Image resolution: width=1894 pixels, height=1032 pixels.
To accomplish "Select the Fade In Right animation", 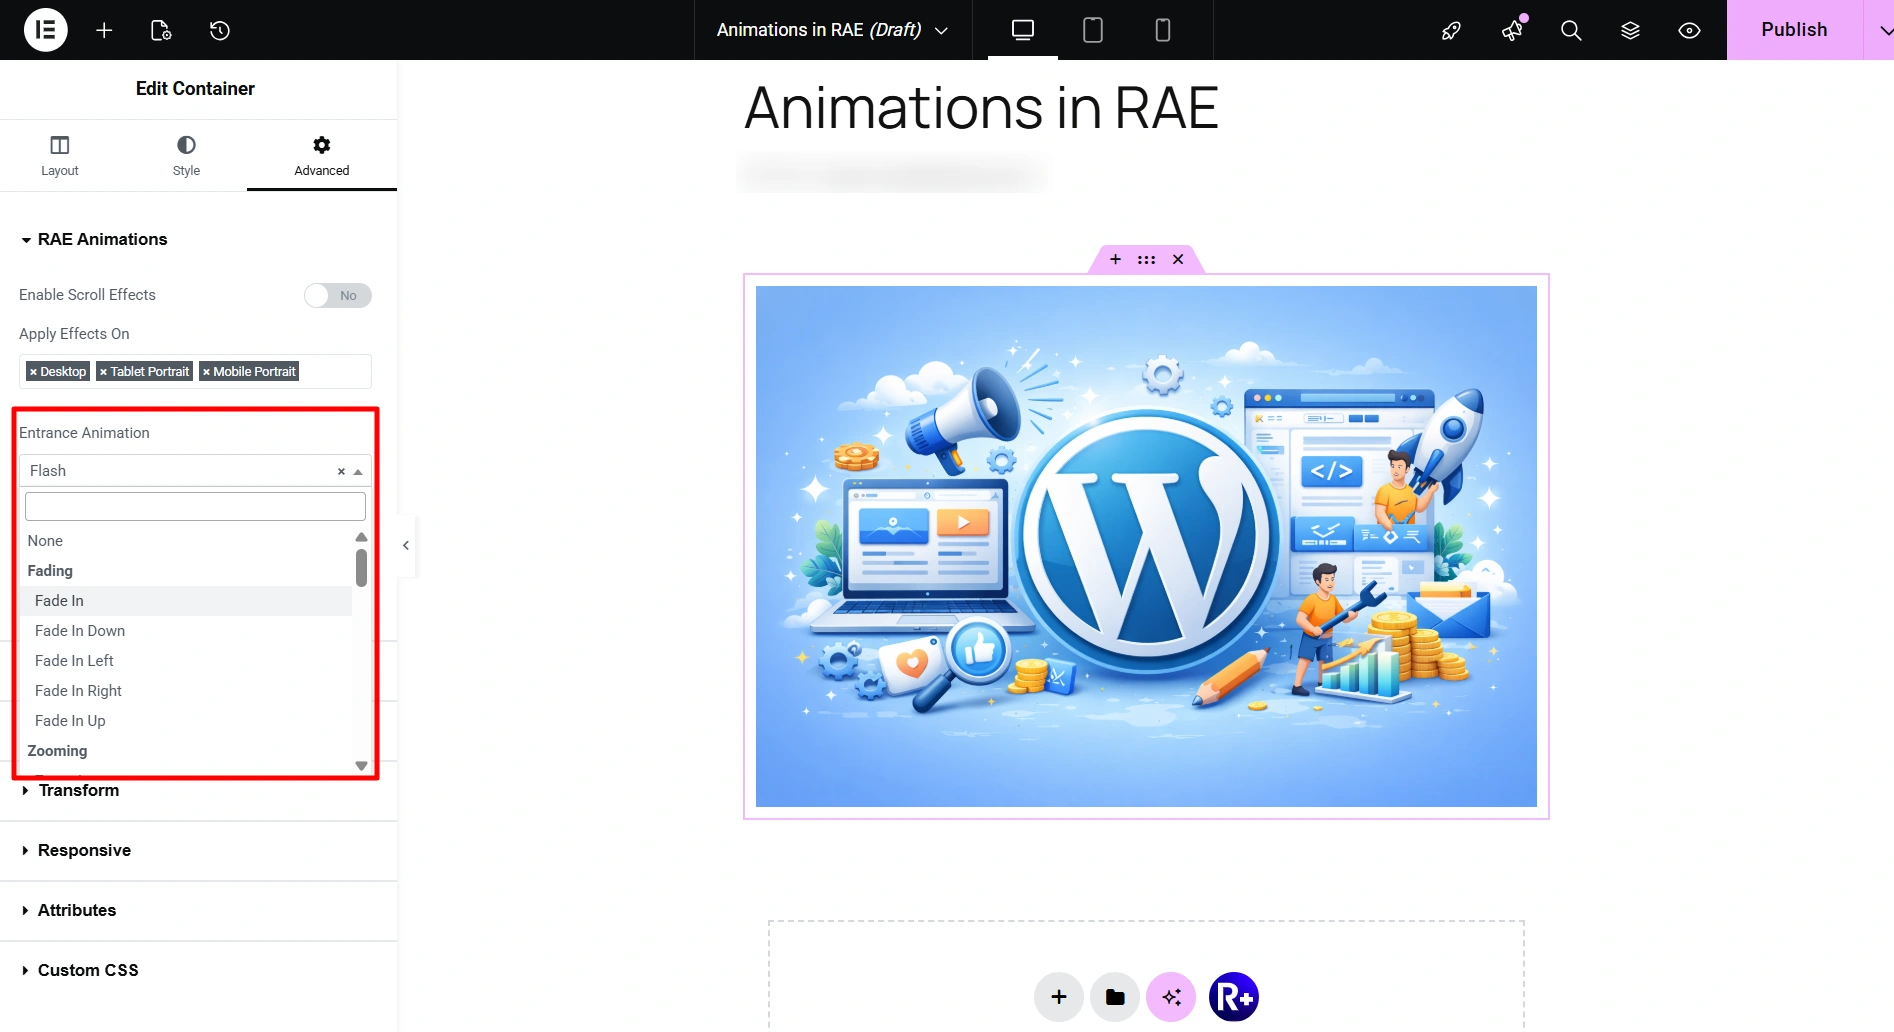I will (x=187, y=691).
